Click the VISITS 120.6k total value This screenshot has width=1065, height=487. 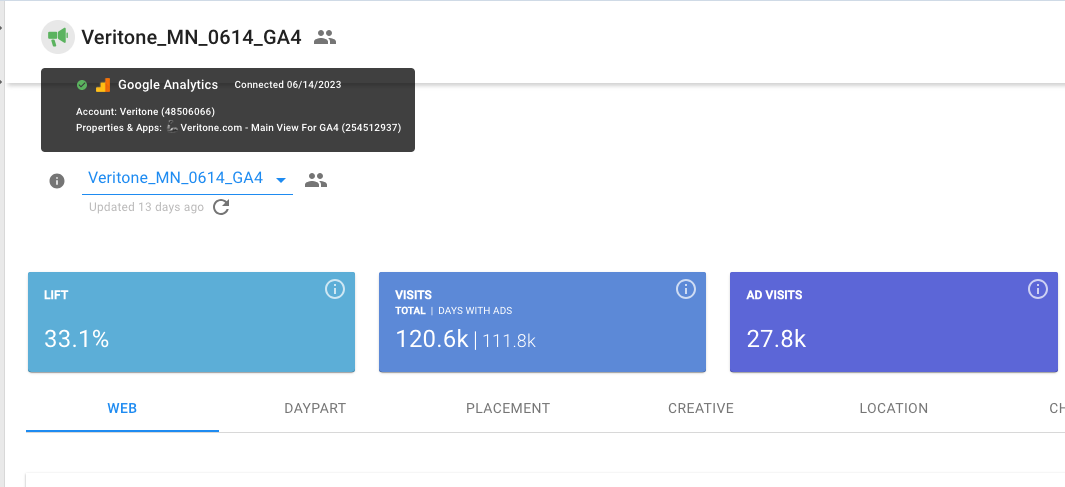click(432, 339)
